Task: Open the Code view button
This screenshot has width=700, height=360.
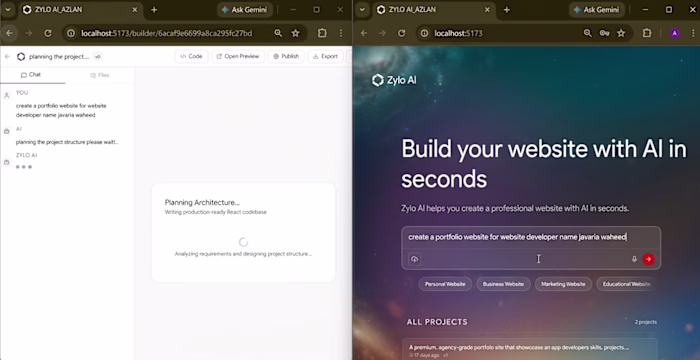Action: click(x=192, y=56)
